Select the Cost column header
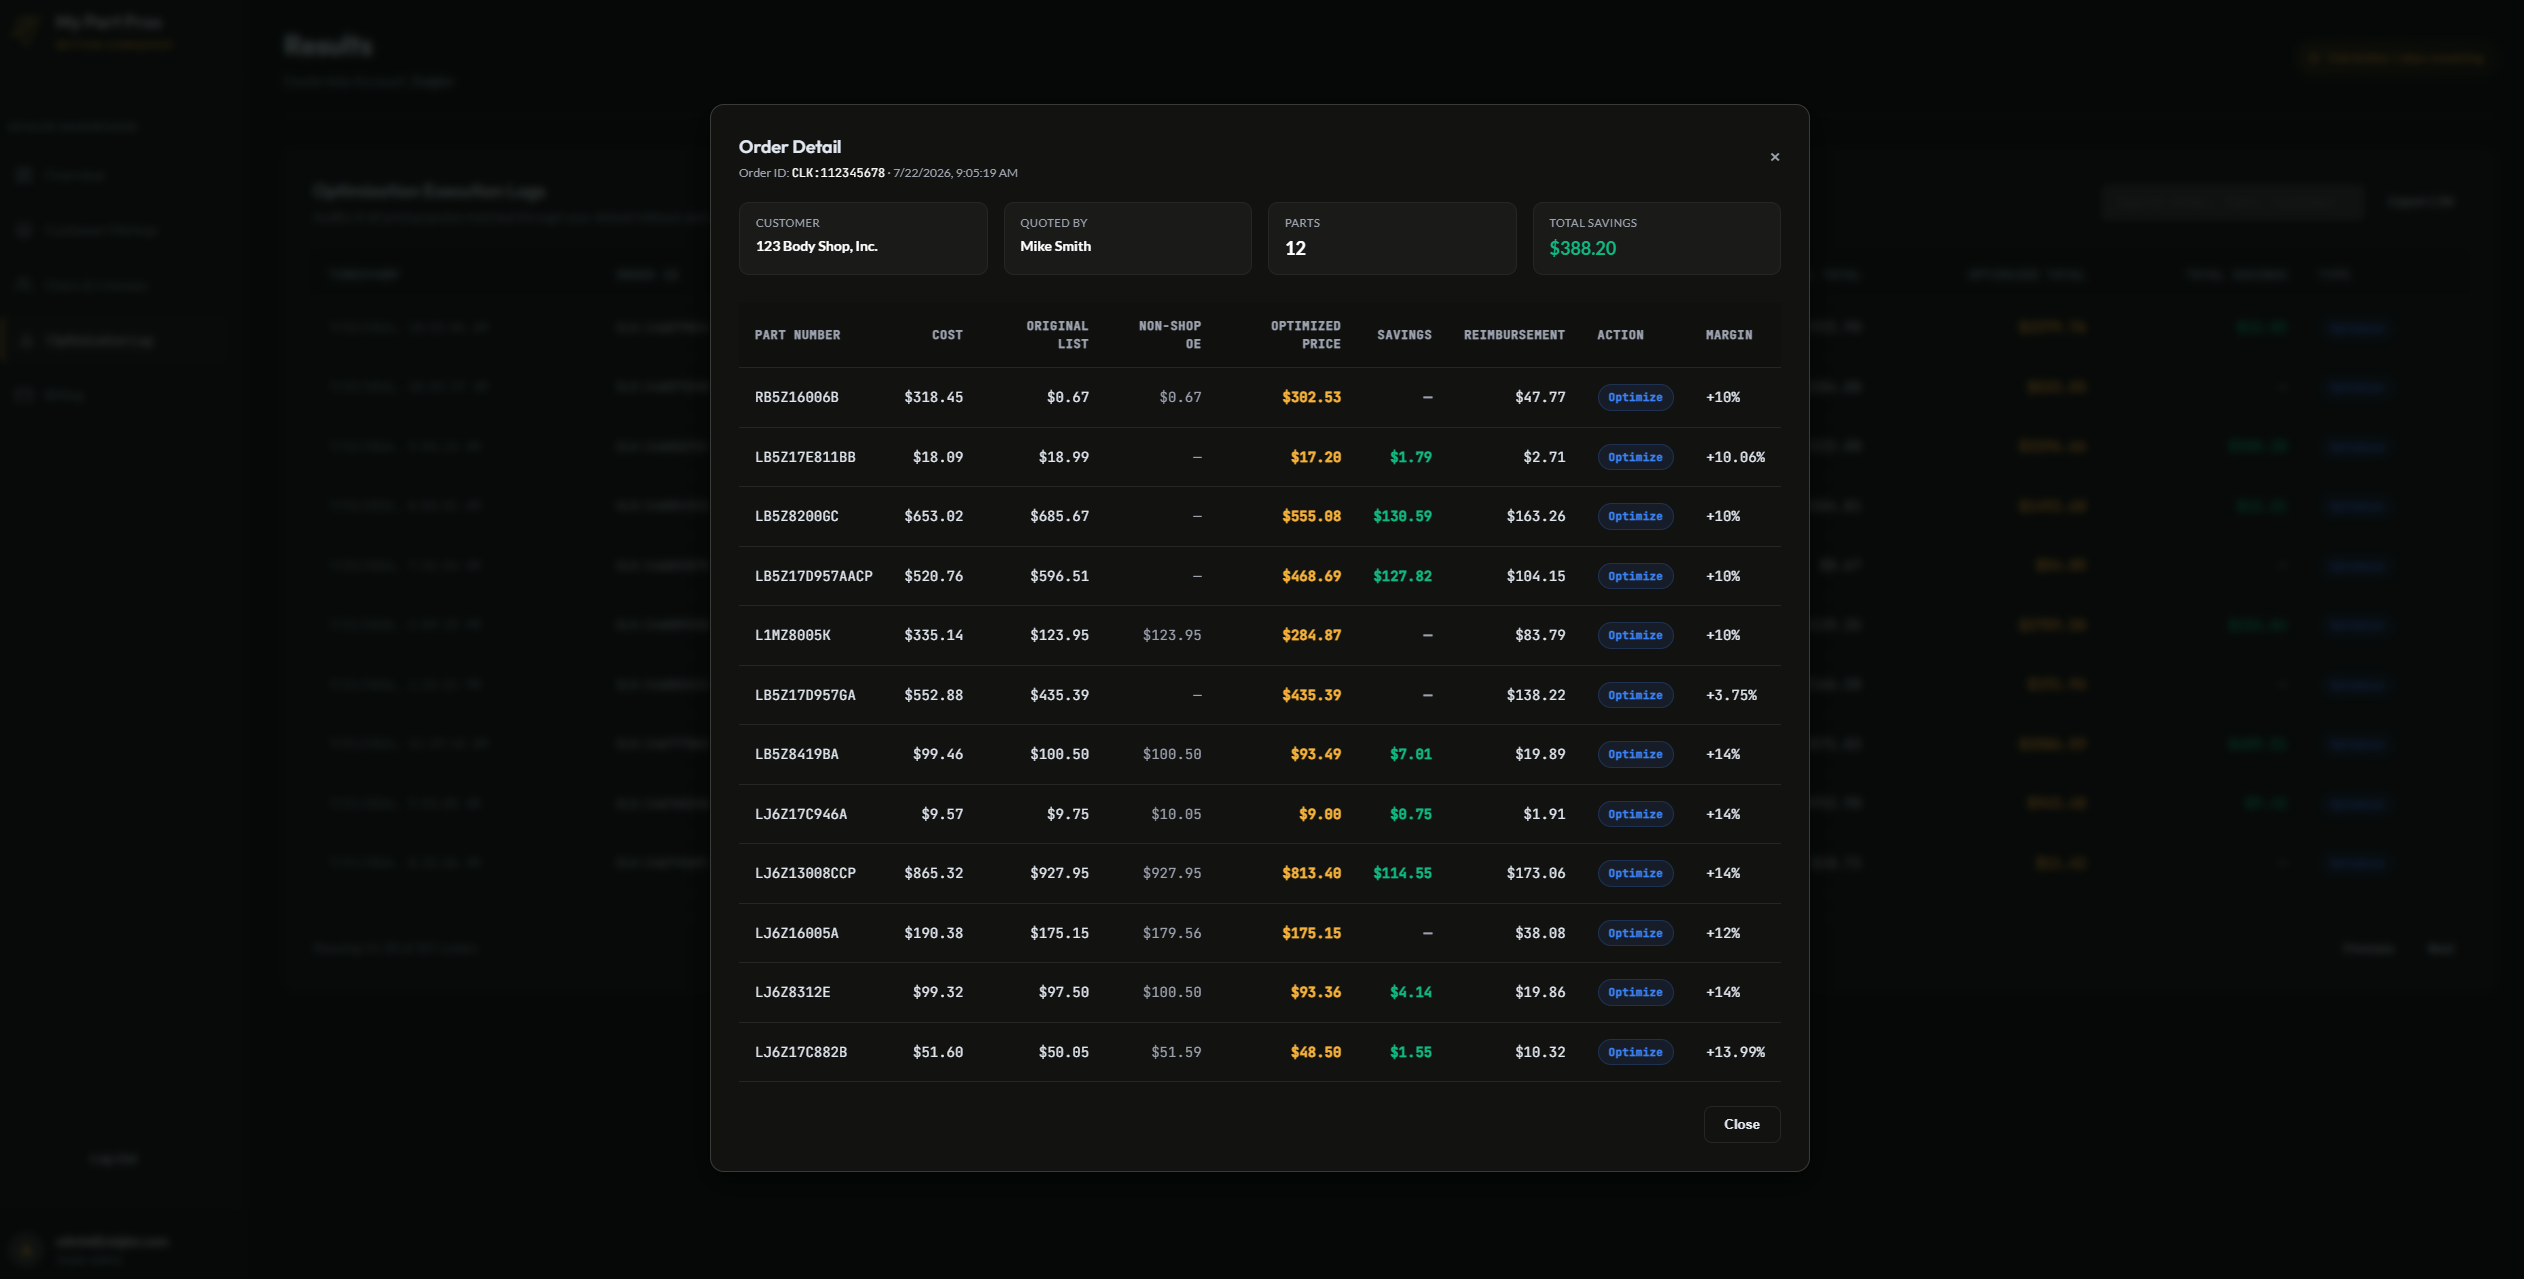The height and width of the screenshot is (1279, 2524). [947, 335]
